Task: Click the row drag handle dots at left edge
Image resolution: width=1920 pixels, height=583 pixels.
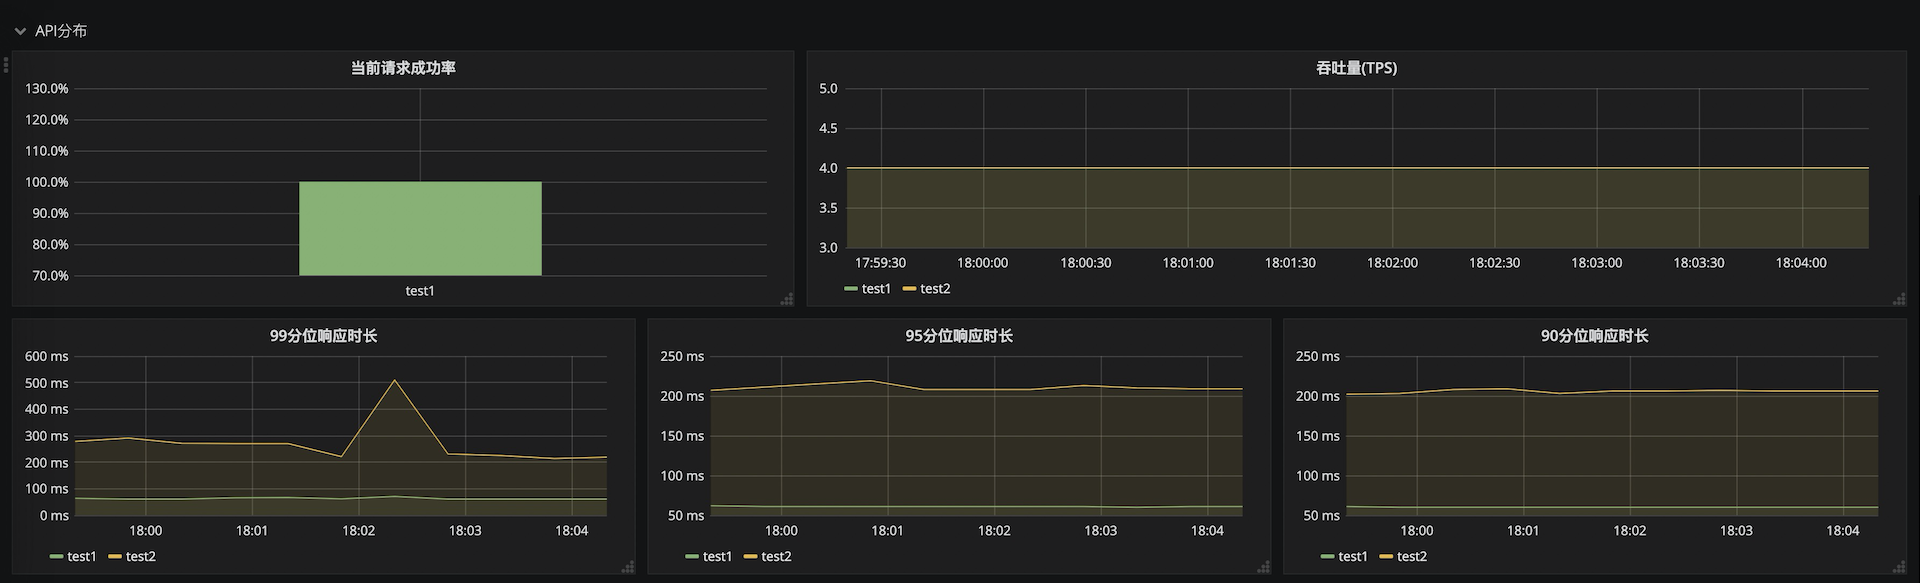Action: [x=5, y=65]
